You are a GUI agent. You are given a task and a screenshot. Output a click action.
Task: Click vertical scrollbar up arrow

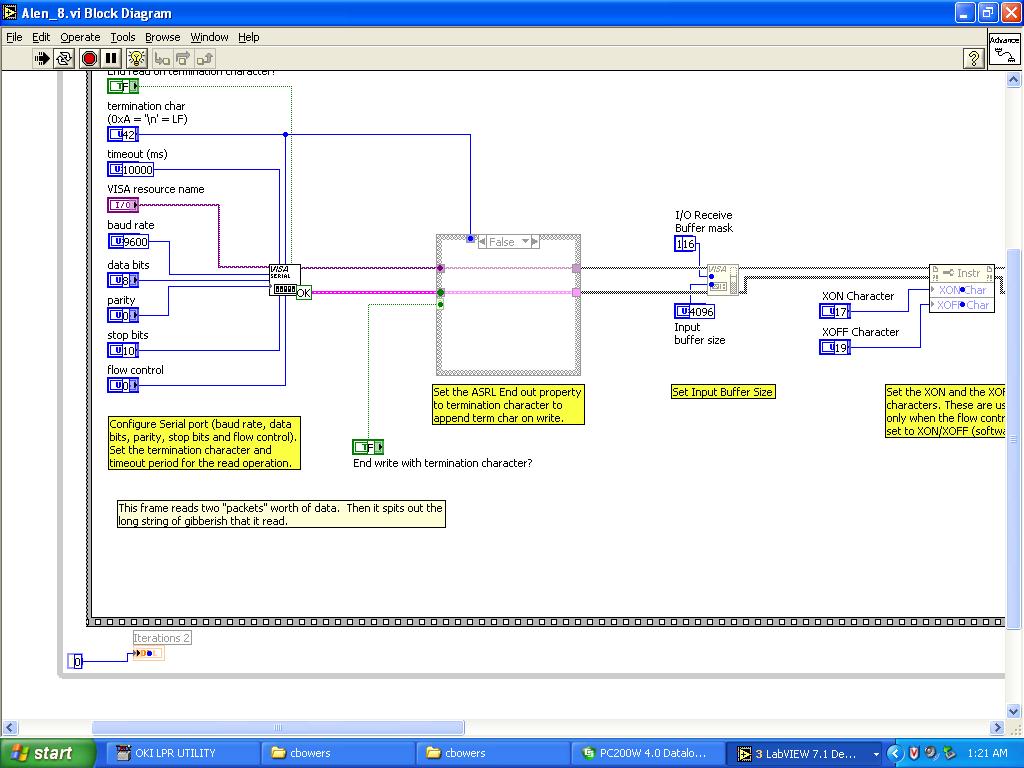click(1013, 80)
